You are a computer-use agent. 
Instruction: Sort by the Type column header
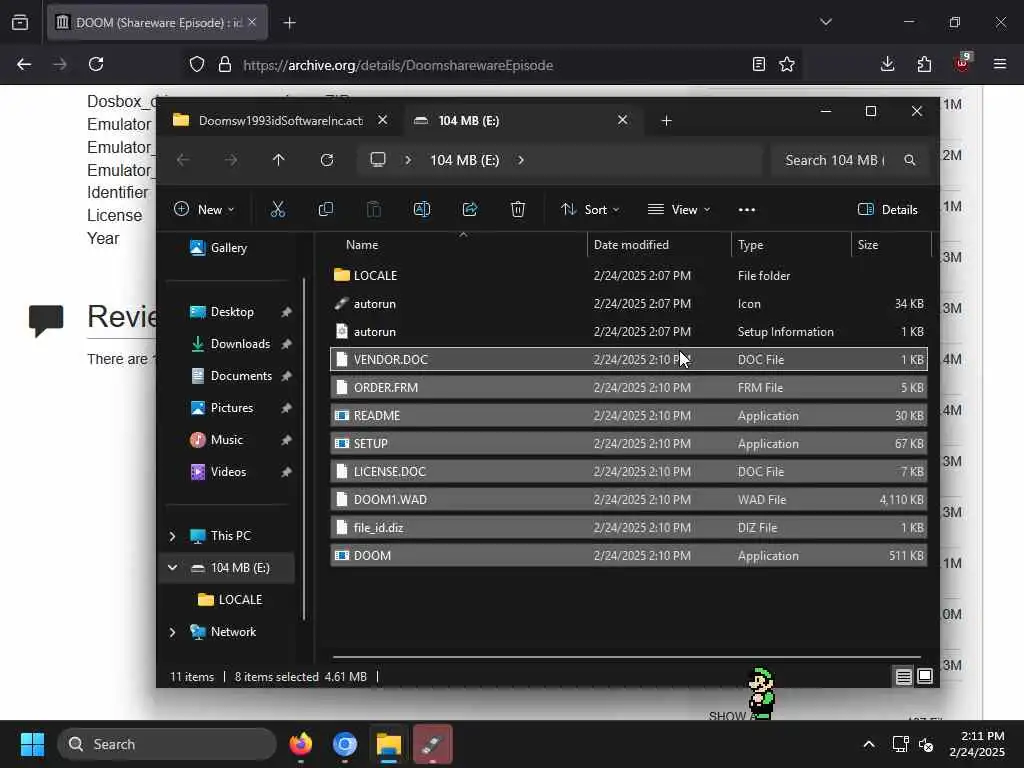(x=750, y=245)
